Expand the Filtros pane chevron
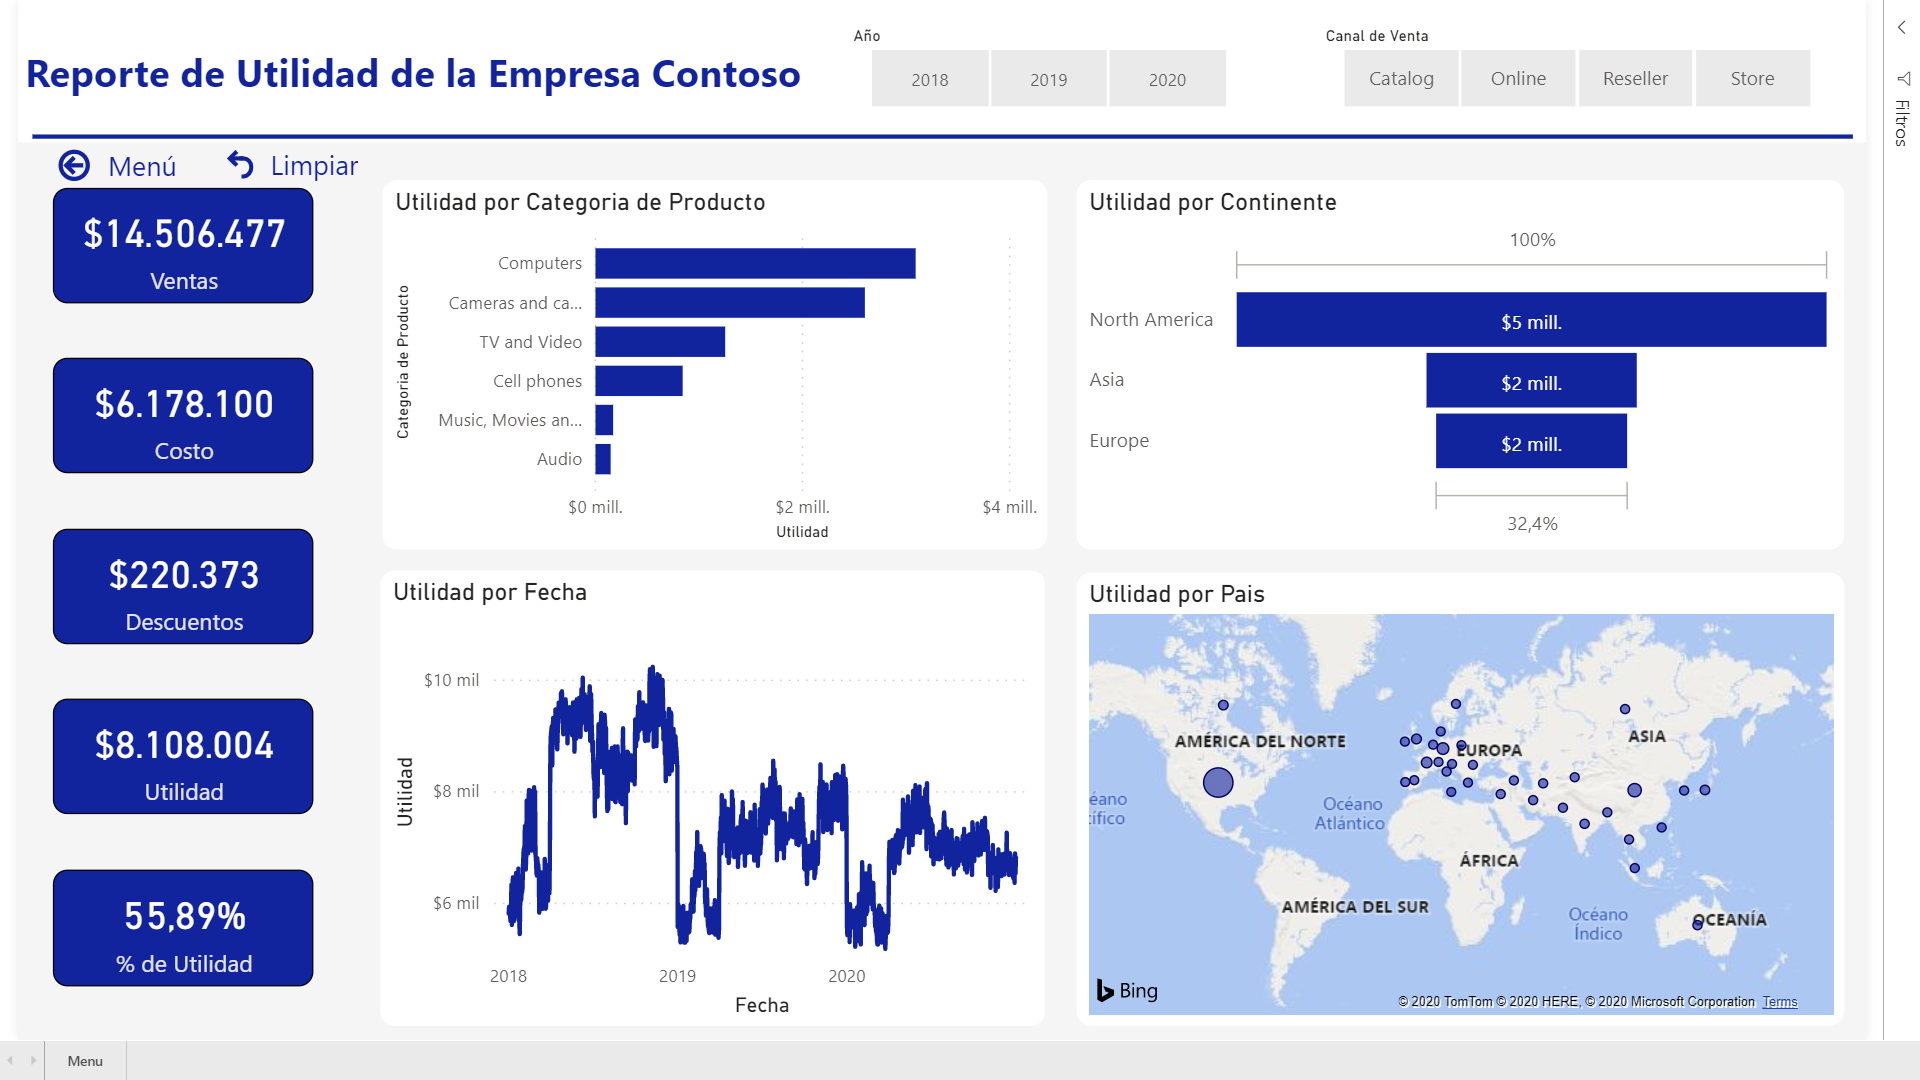1920x1080 pixels. coord(1902,28)
